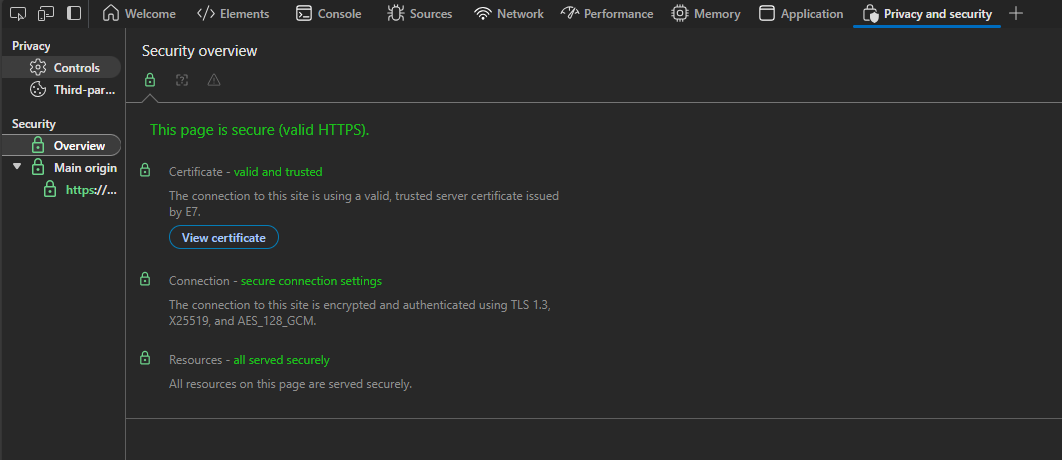The height and width of the screenshot is (460, 1062).
Task: Click the warning triangle security icon
Action: click(214, 80)
